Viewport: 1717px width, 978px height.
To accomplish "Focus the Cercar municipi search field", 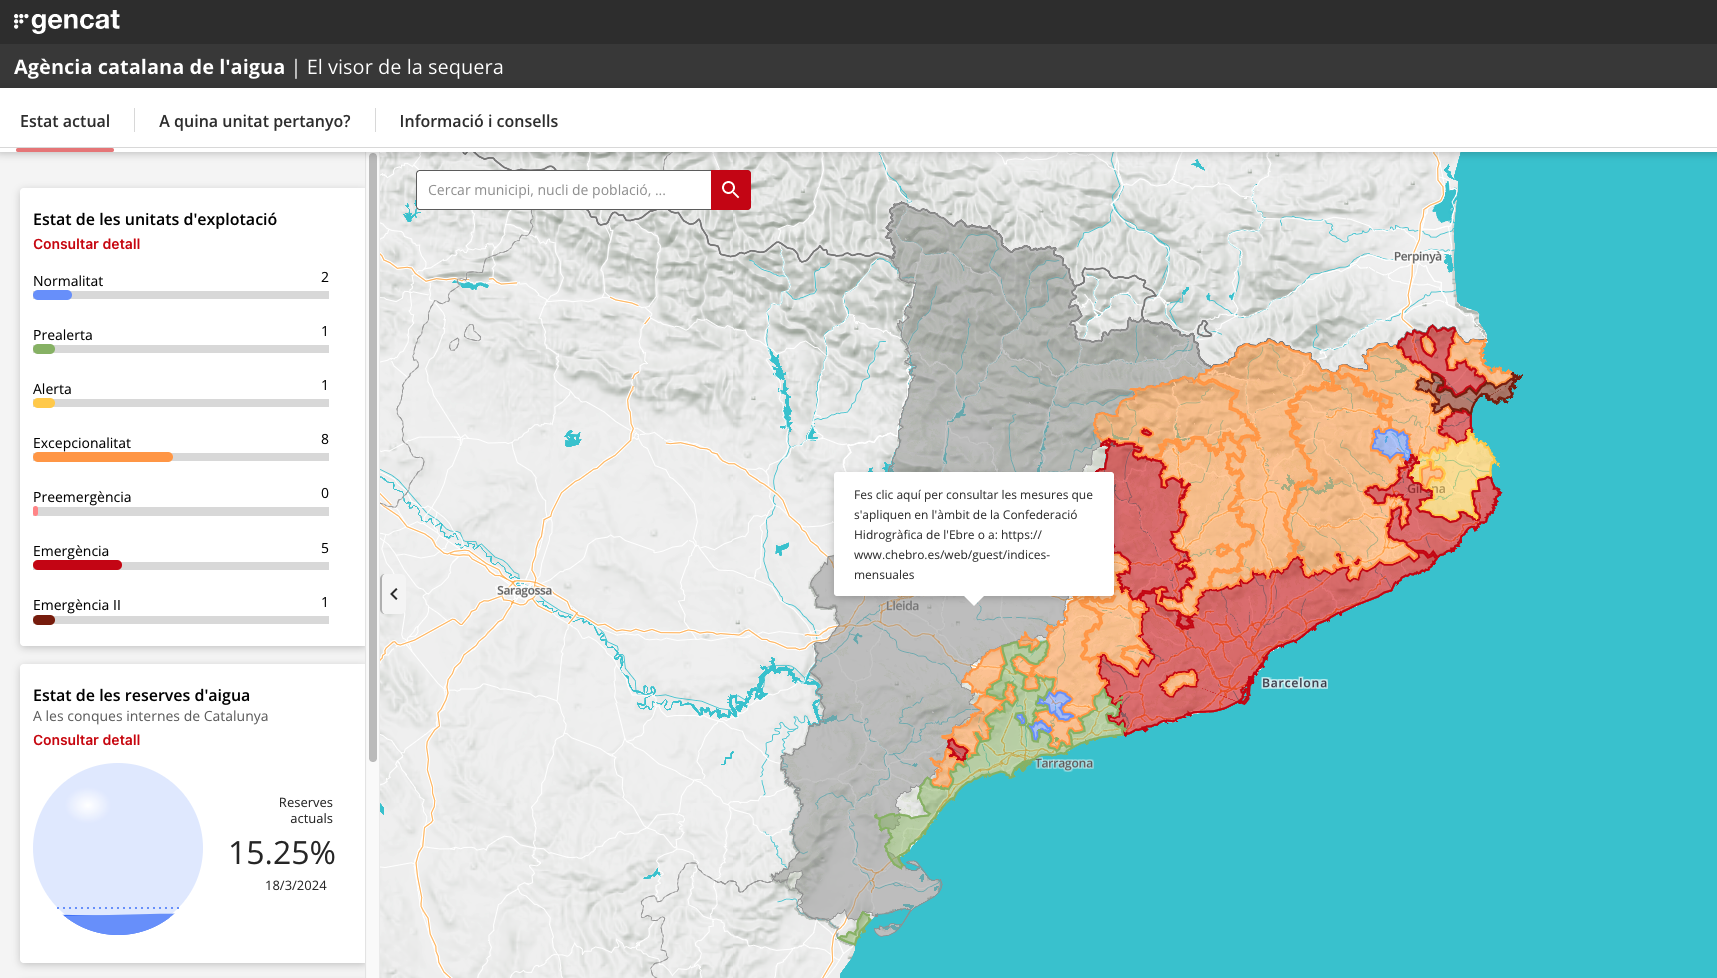I will 563,190.
